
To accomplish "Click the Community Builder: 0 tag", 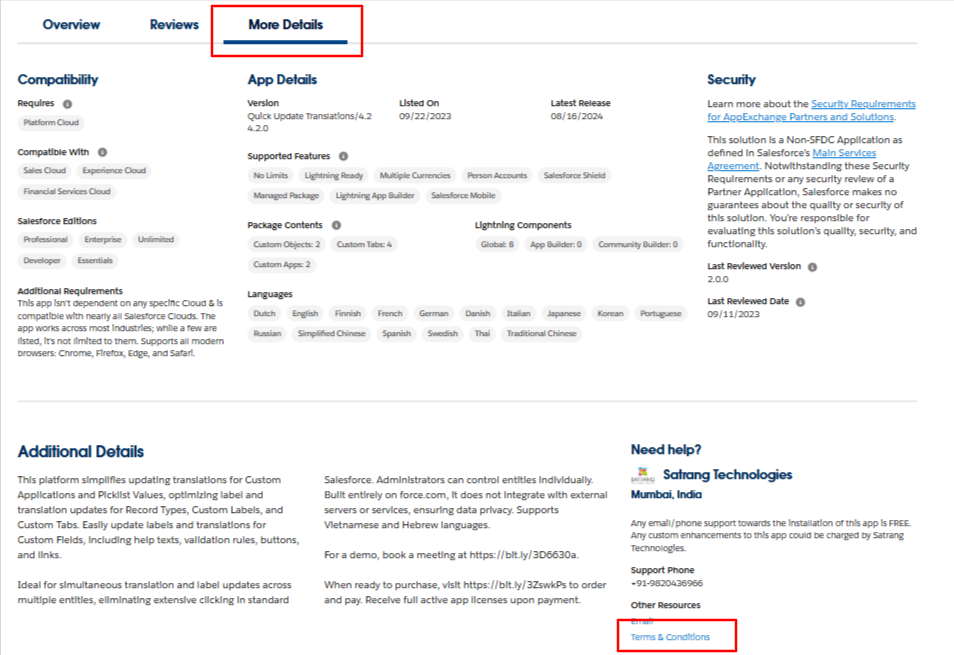I will pyautogui.click(x=638, y=244).
